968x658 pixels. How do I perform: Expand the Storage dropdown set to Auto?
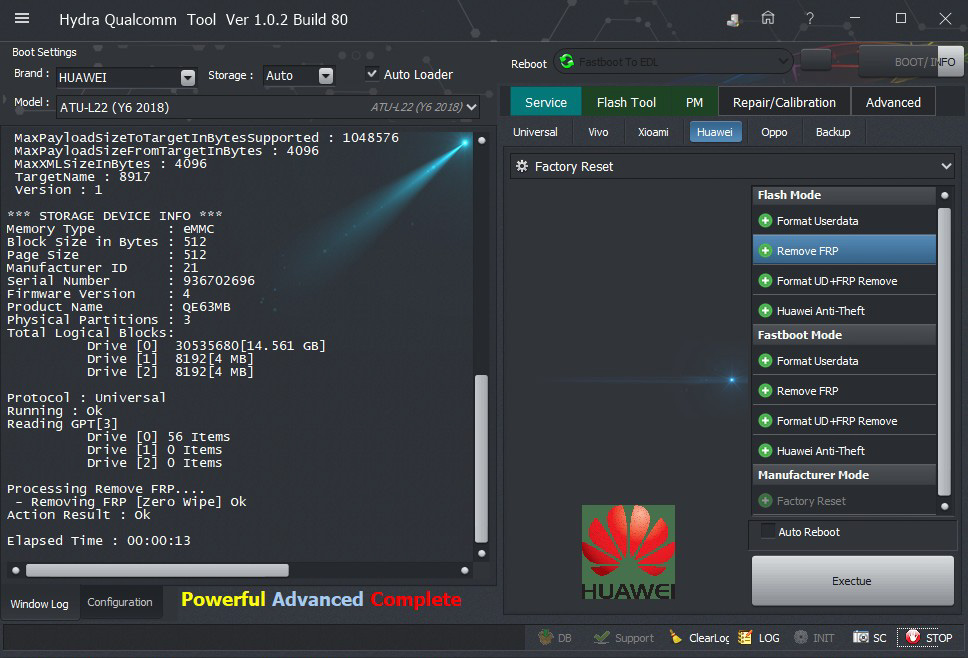pos(325,76)
